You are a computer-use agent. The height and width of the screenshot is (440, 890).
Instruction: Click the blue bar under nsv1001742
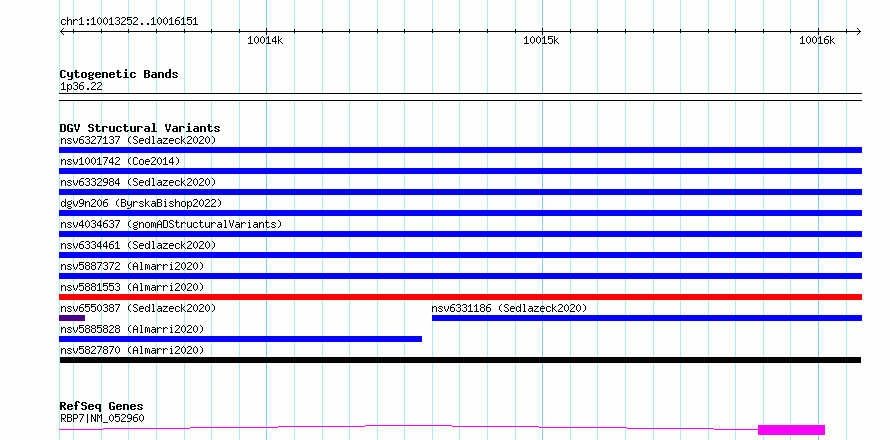pos(460,171)
